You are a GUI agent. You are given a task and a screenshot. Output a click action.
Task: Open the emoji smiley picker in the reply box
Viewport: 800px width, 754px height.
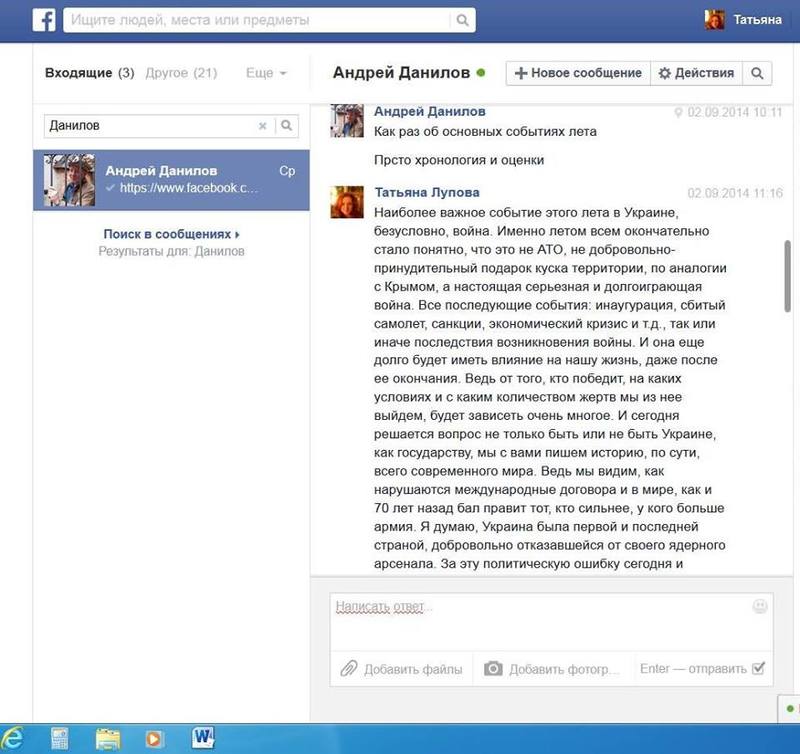point(760,606)
